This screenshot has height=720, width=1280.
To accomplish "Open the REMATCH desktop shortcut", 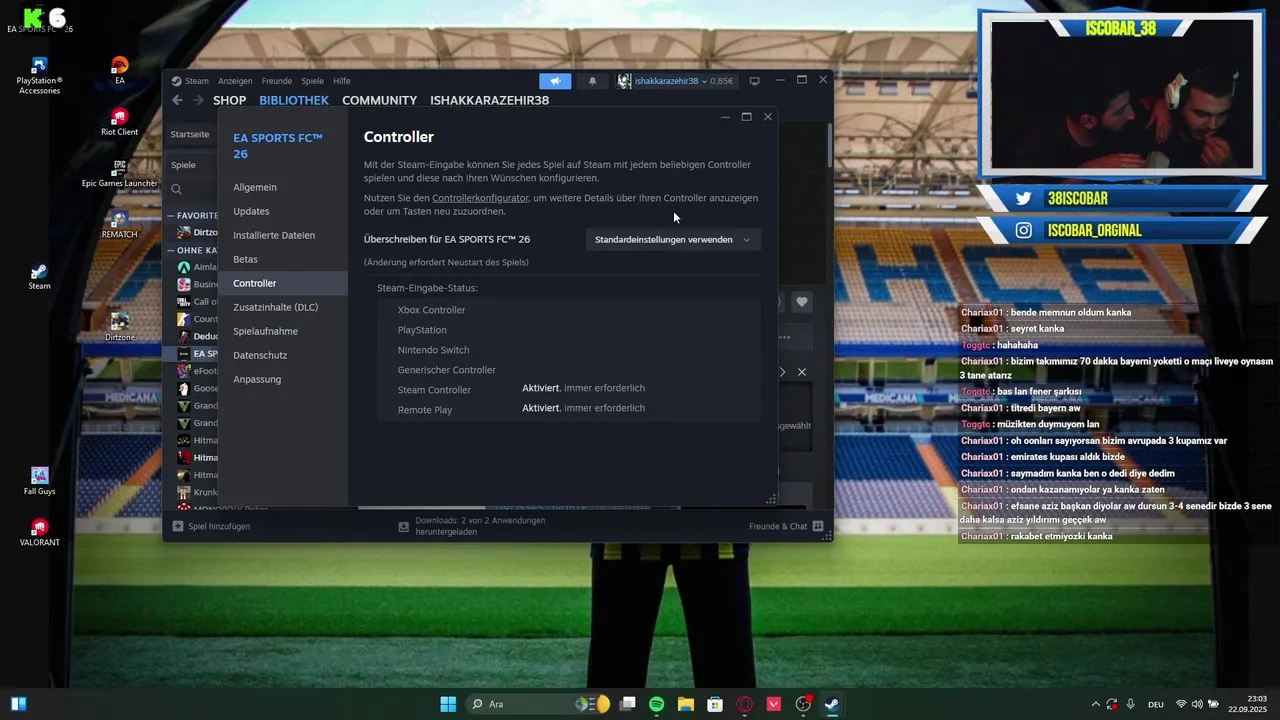I will click(120, 225).
